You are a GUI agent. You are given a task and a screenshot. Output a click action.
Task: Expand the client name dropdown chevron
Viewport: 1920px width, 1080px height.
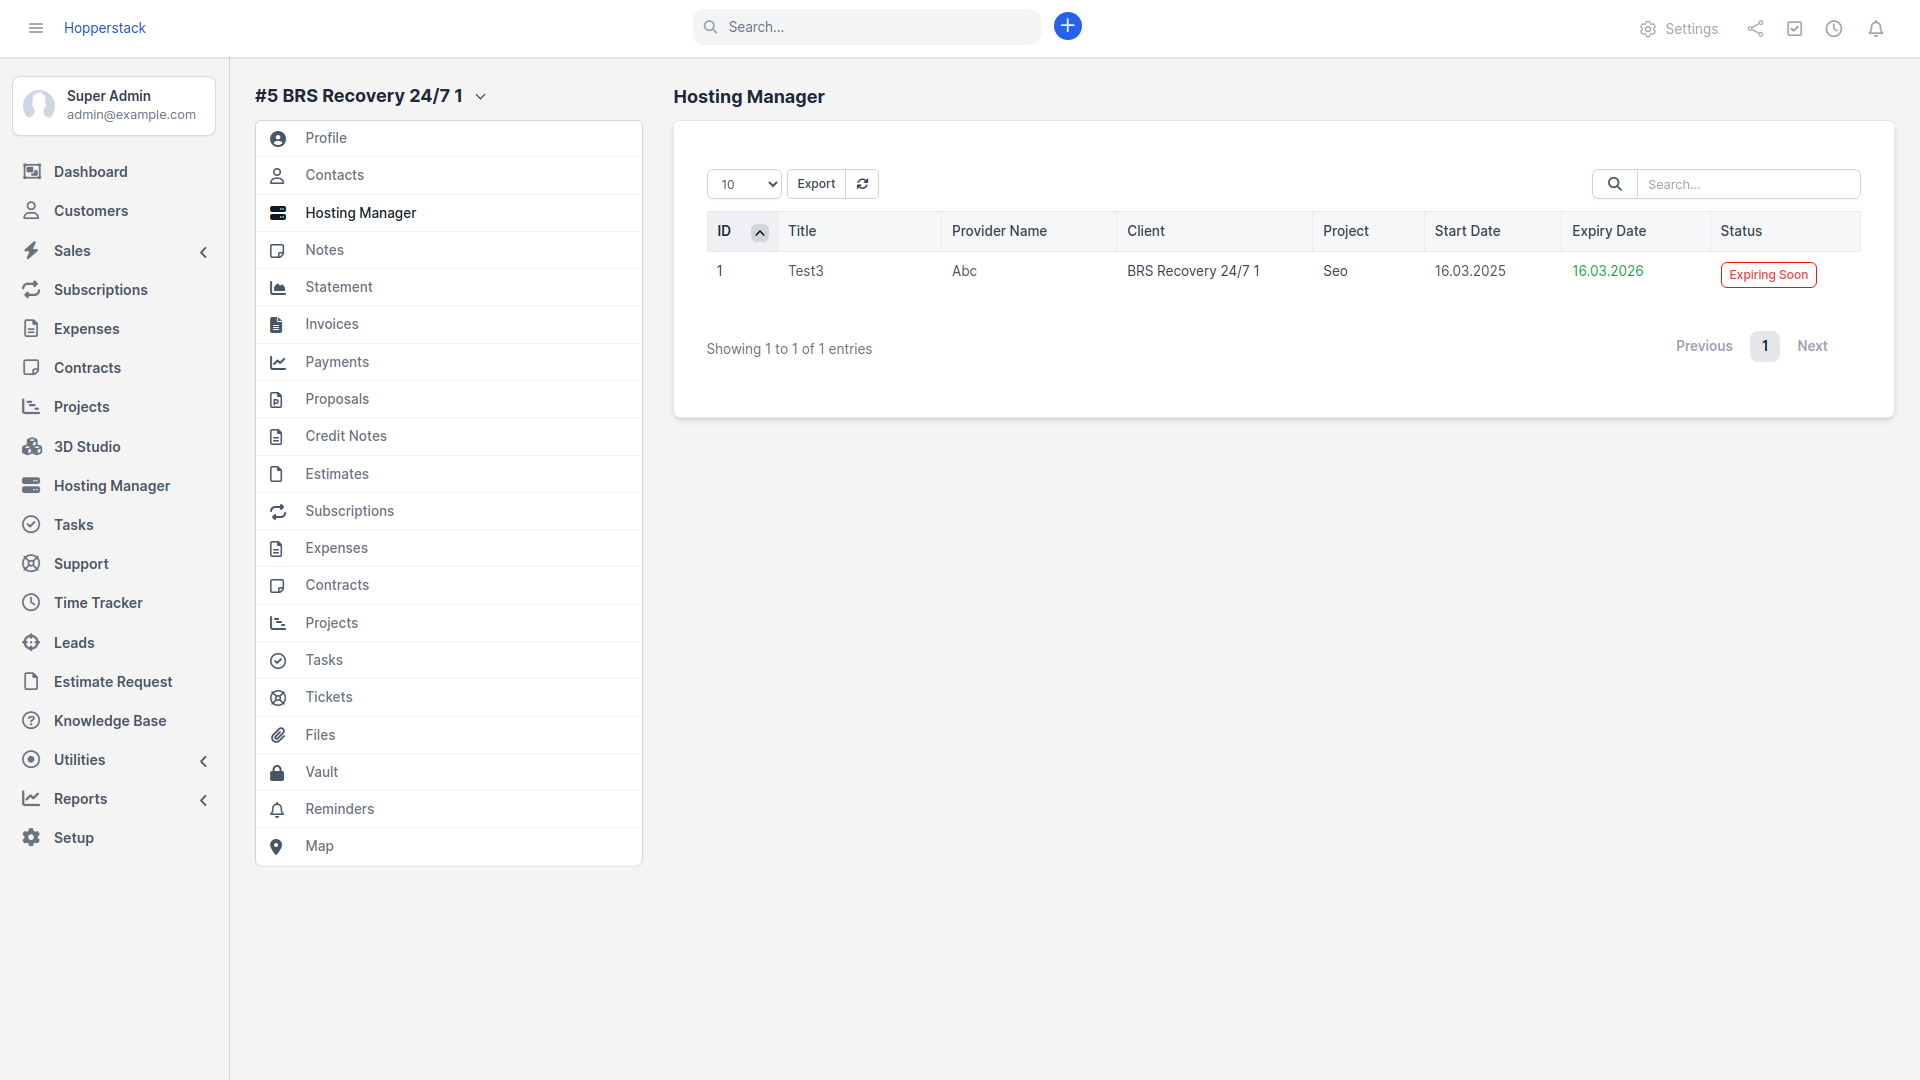click(x=480, y=97)
